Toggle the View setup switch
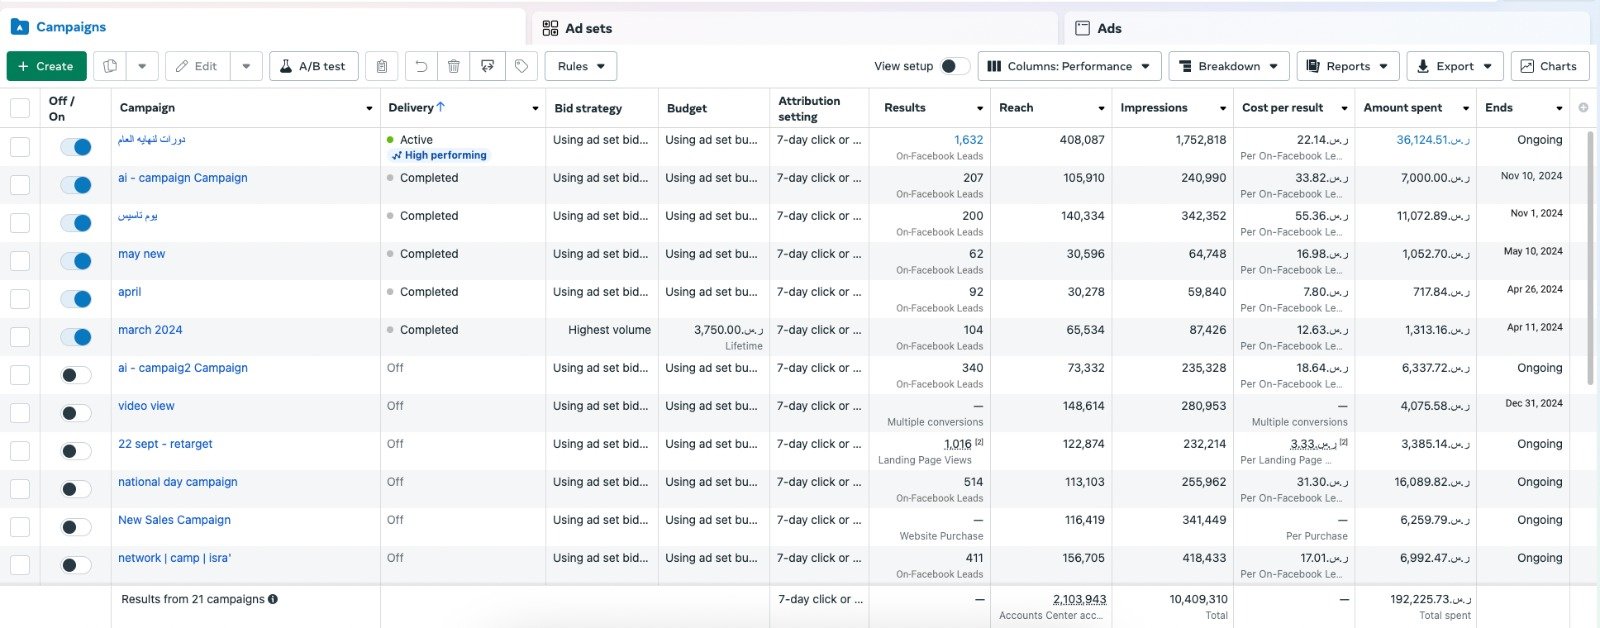Image resolution: width=1600 pixels, height=628 pixels. click(954, 66)
